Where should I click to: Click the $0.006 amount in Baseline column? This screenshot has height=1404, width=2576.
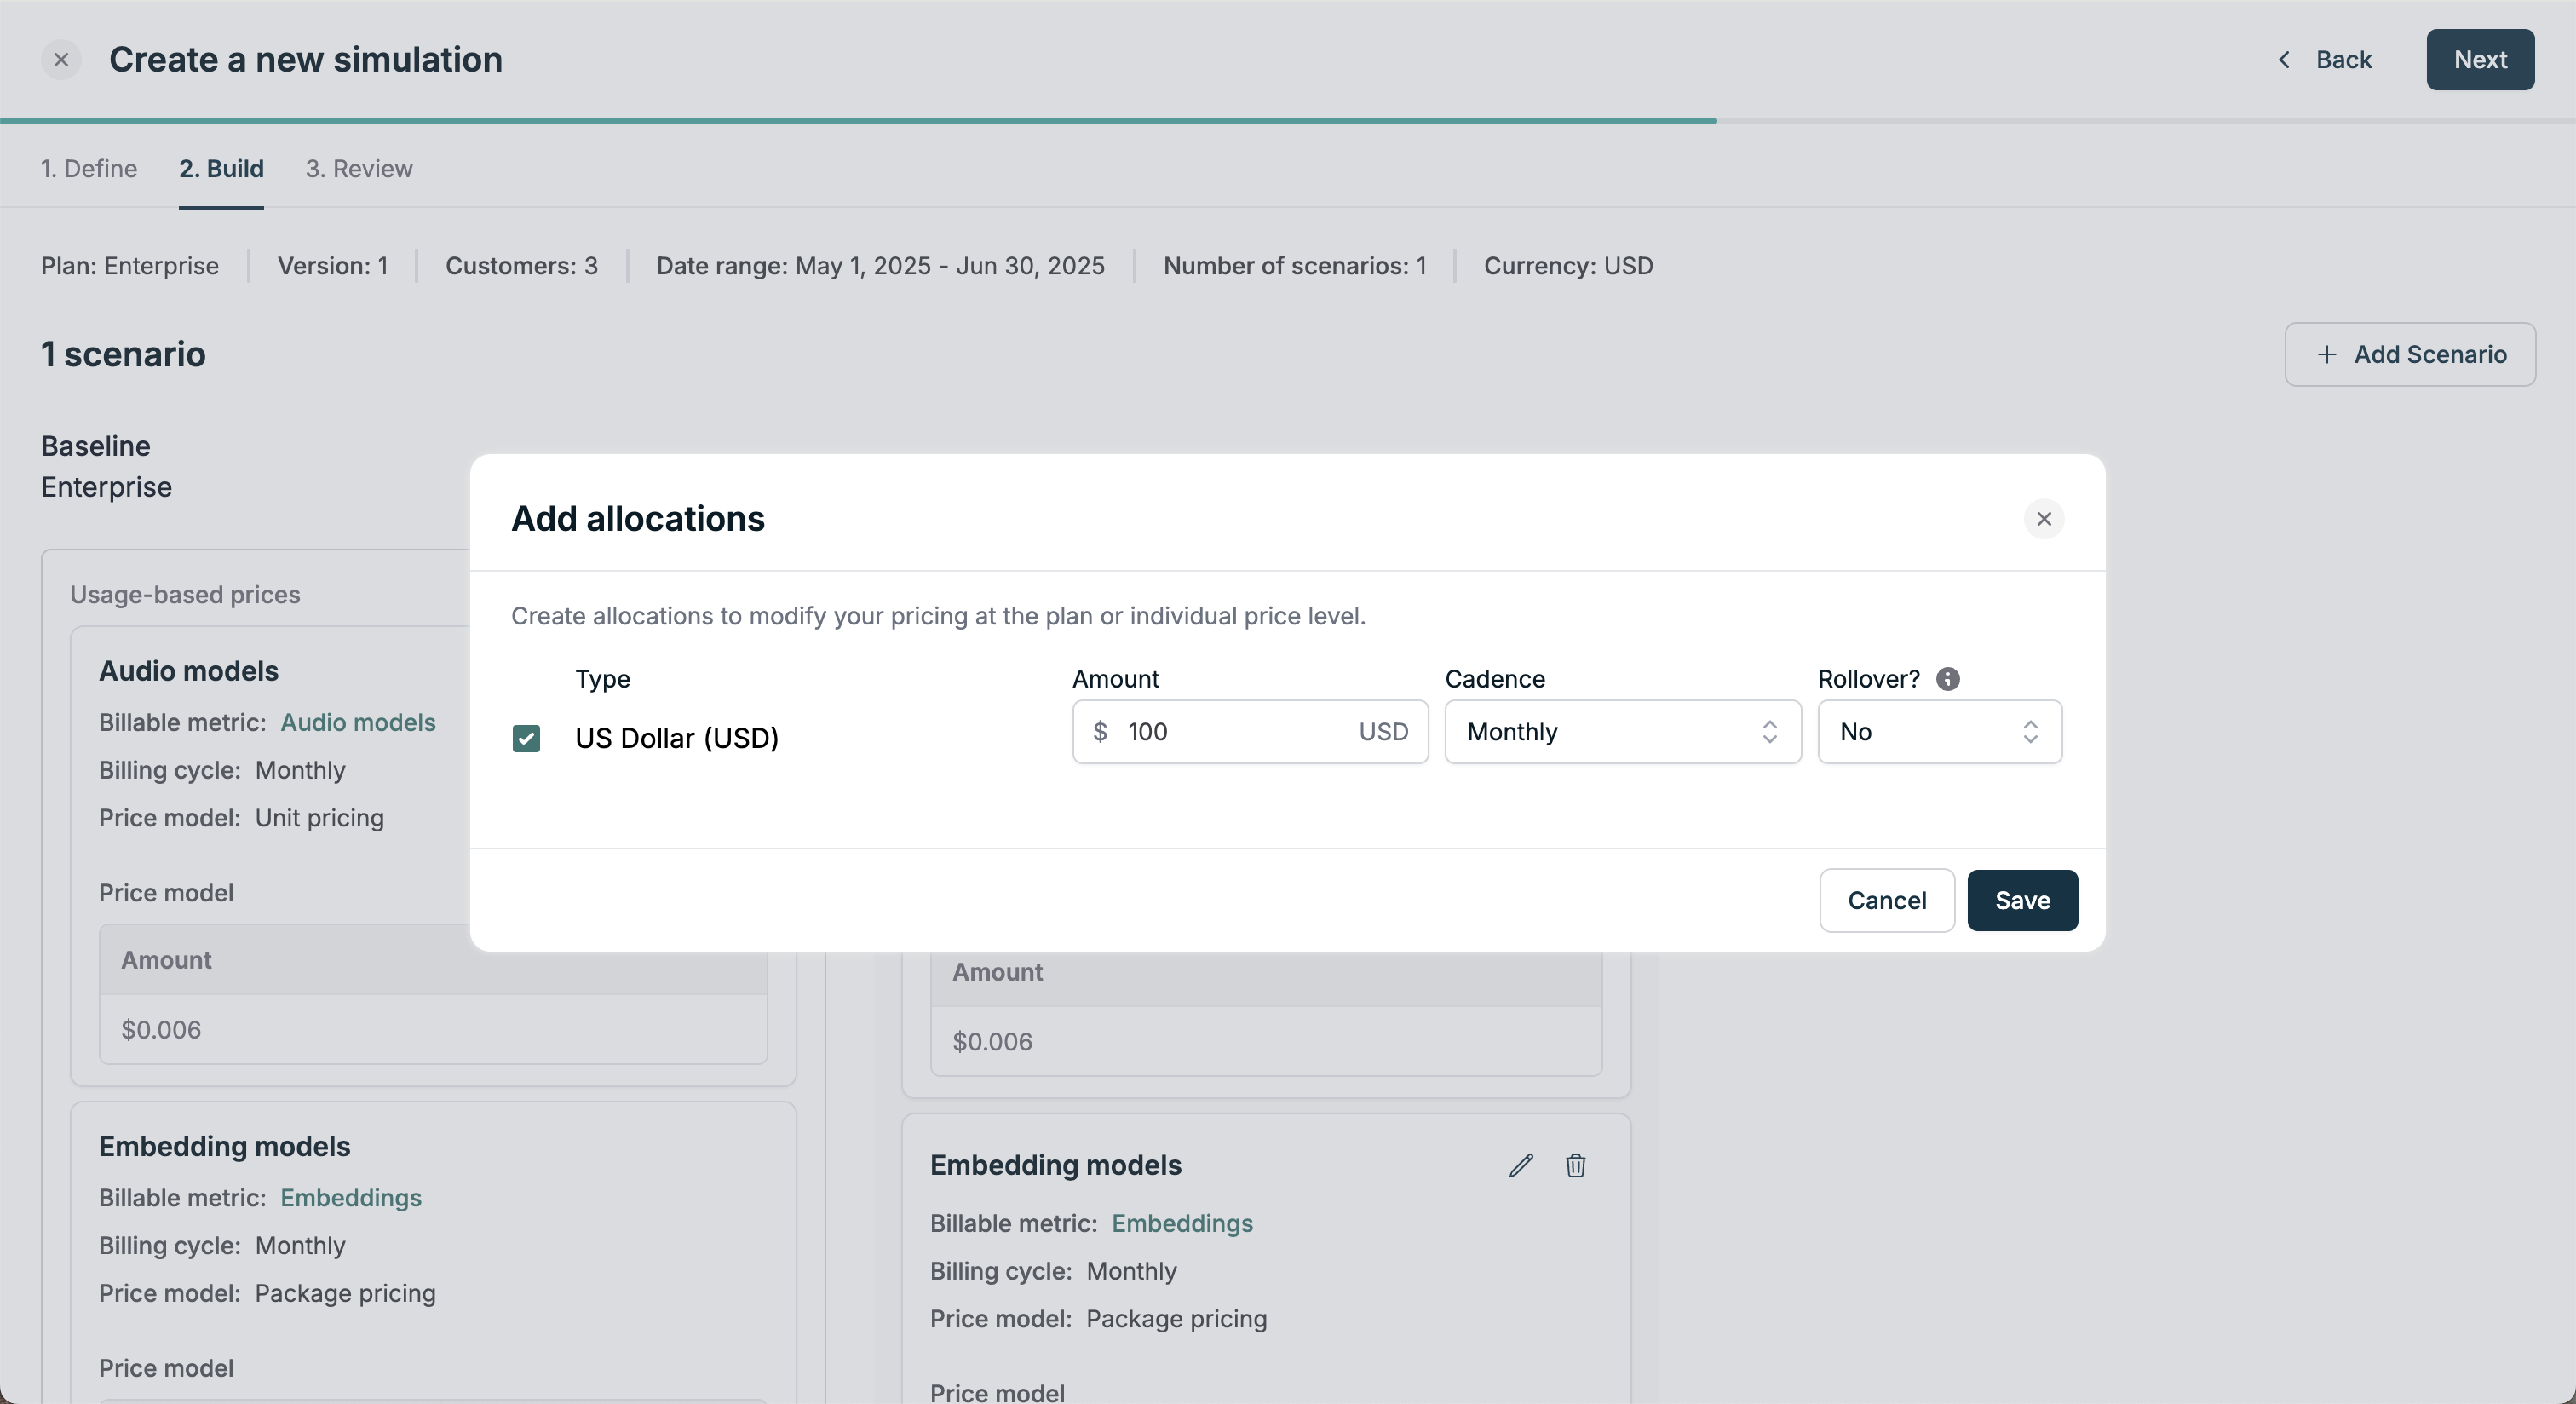tap(161, 1029)
